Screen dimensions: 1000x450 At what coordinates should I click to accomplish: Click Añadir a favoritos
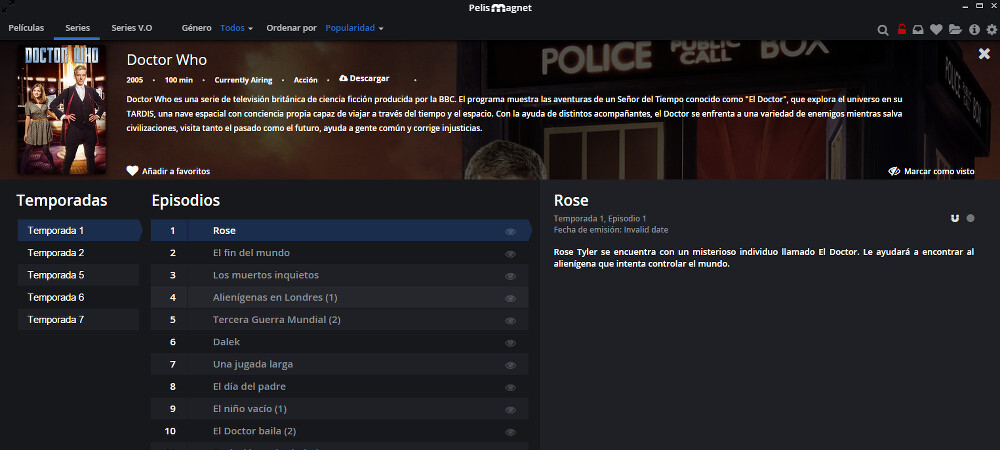pos(168,171)
